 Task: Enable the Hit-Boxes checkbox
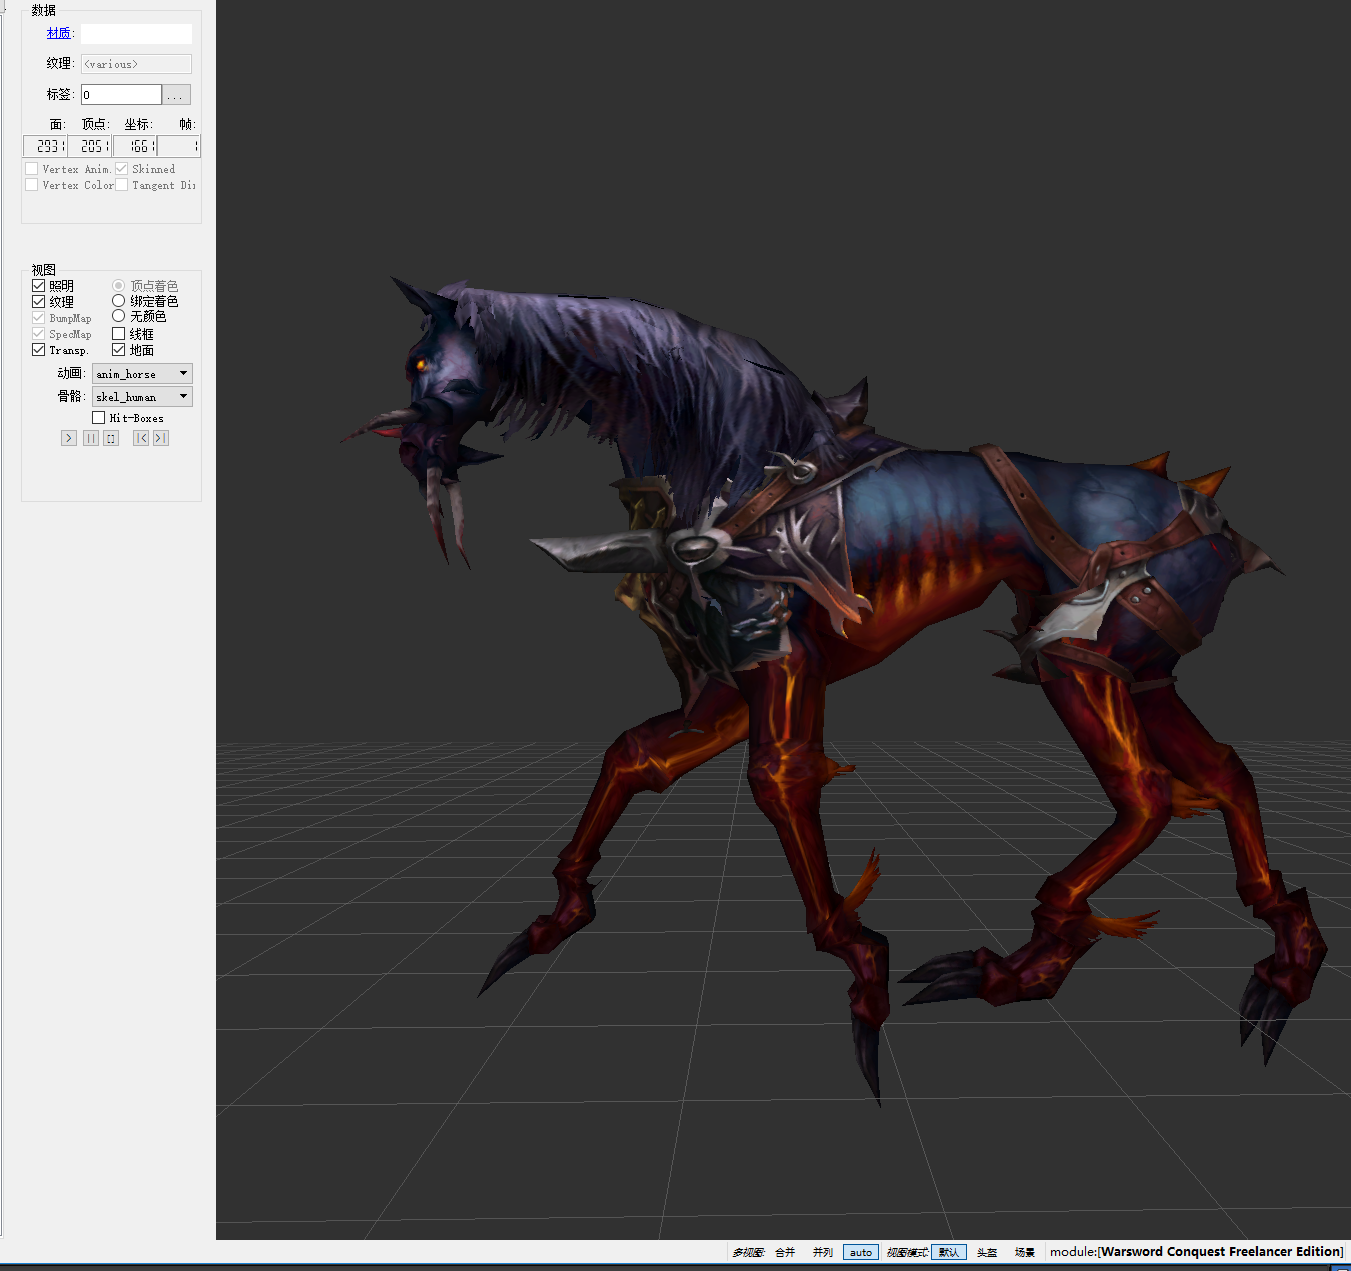point(98,418)
